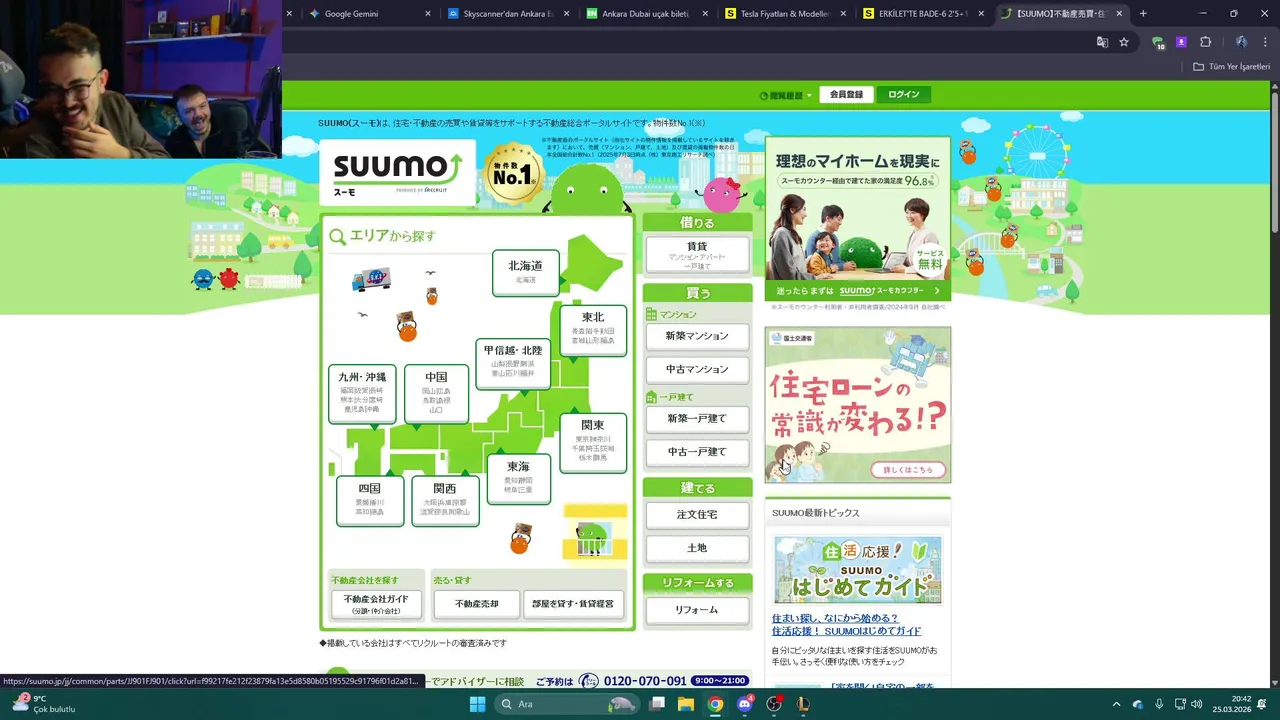The width and height of the screenshot is (1280, 720).
Task: Open 新築一戸建て listings
Action: point(697,418)
